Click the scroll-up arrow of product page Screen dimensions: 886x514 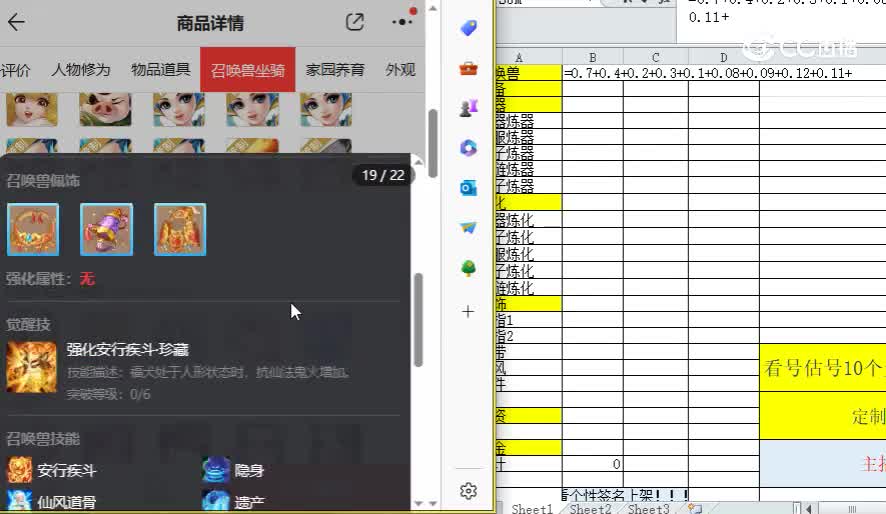click(x=433, y=8)
